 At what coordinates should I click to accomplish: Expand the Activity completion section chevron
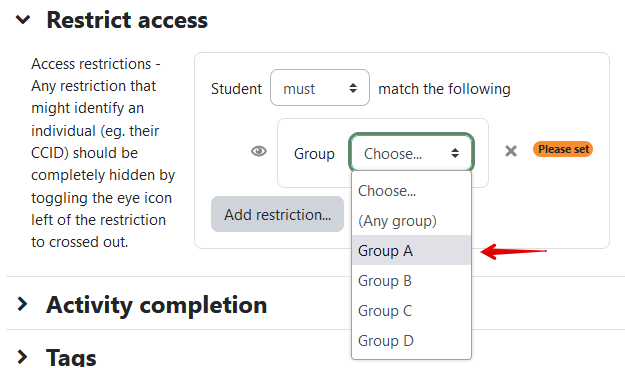click(x=23, y=304)
